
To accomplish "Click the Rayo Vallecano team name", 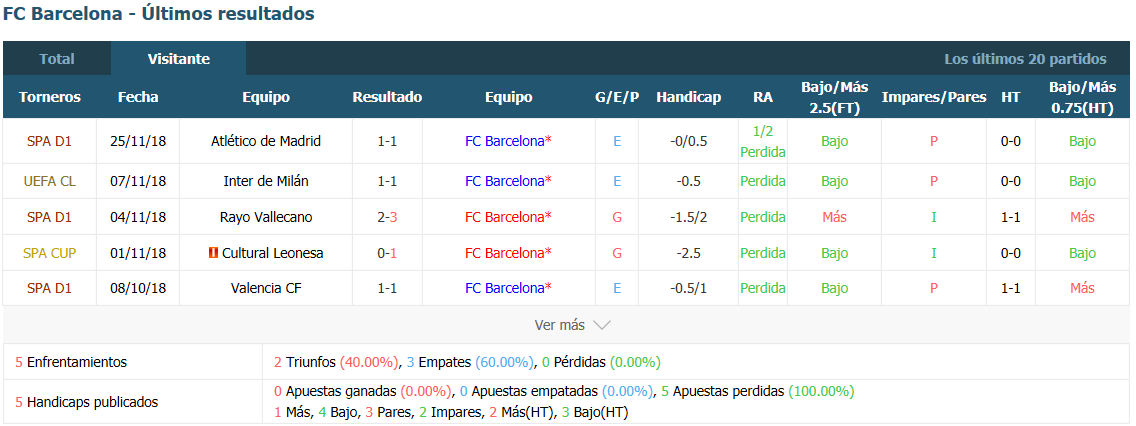I will 266,217.
